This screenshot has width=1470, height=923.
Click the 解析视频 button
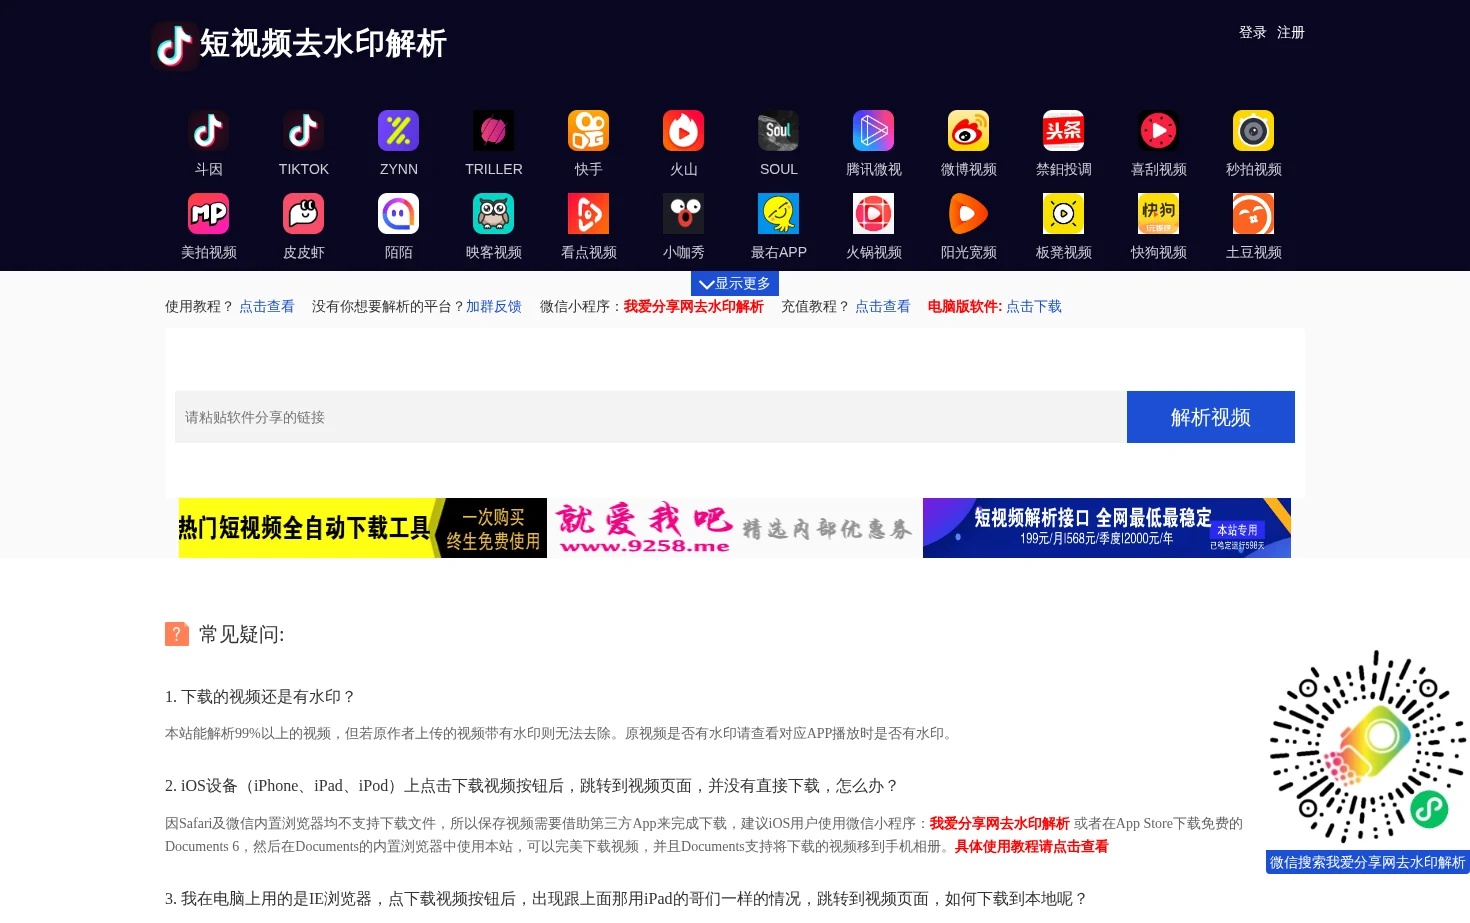point(1211,417)
